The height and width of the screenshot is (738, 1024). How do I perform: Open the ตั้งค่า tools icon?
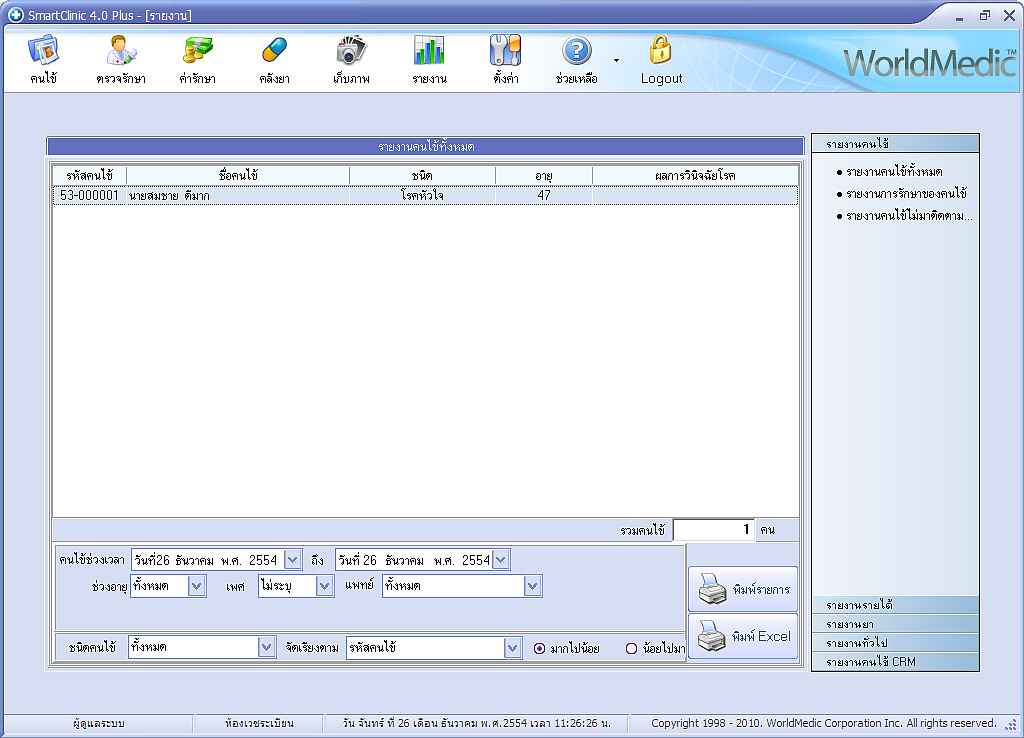click(x=505, y=51)
